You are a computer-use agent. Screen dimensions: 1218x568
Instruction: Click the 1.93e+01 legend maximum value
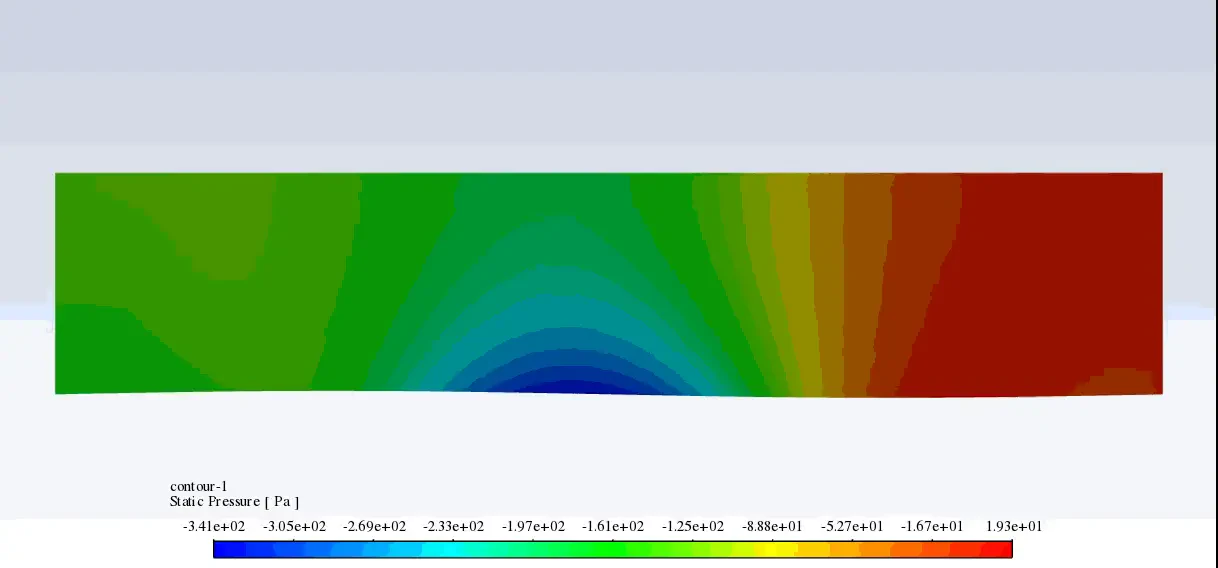tap(1014, 527)
